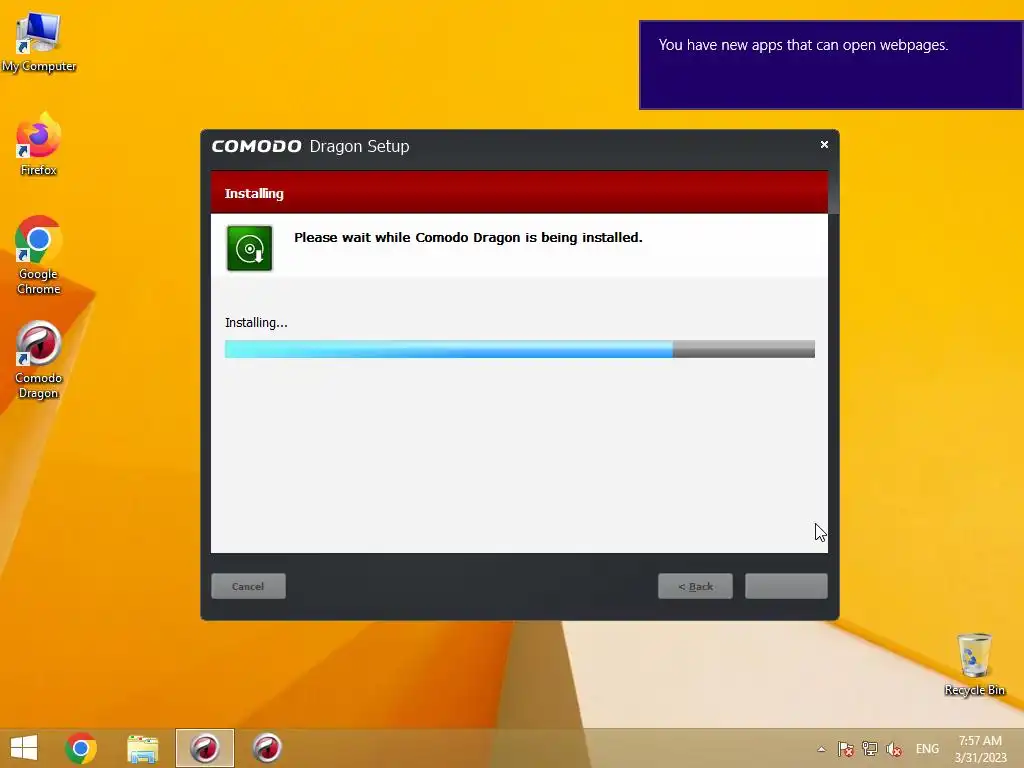Open the new apps webpage notification
The height and width of the screenshot is (768, 1024).
click(x=831, y=65)
